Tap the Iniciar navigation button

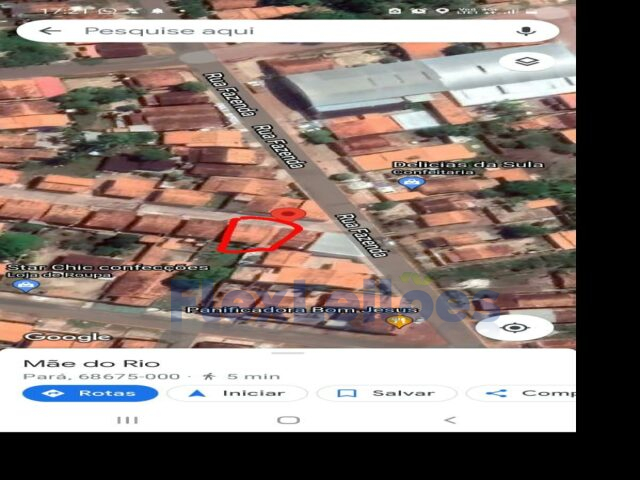click(237, 393)
